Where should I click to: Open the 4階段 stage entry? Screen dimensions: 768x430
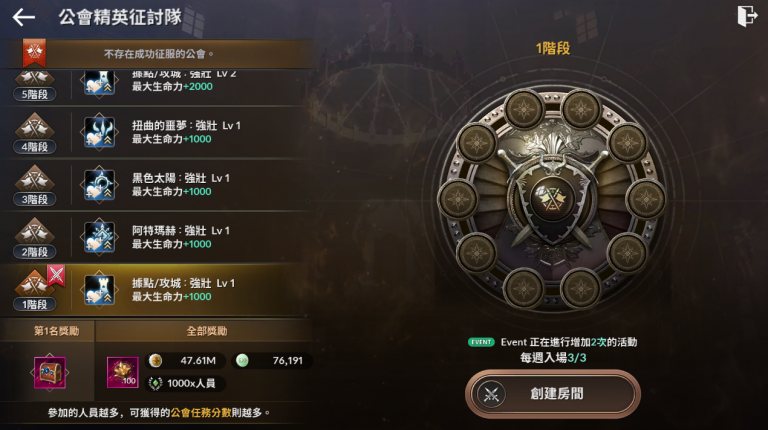tap(157, 133)
